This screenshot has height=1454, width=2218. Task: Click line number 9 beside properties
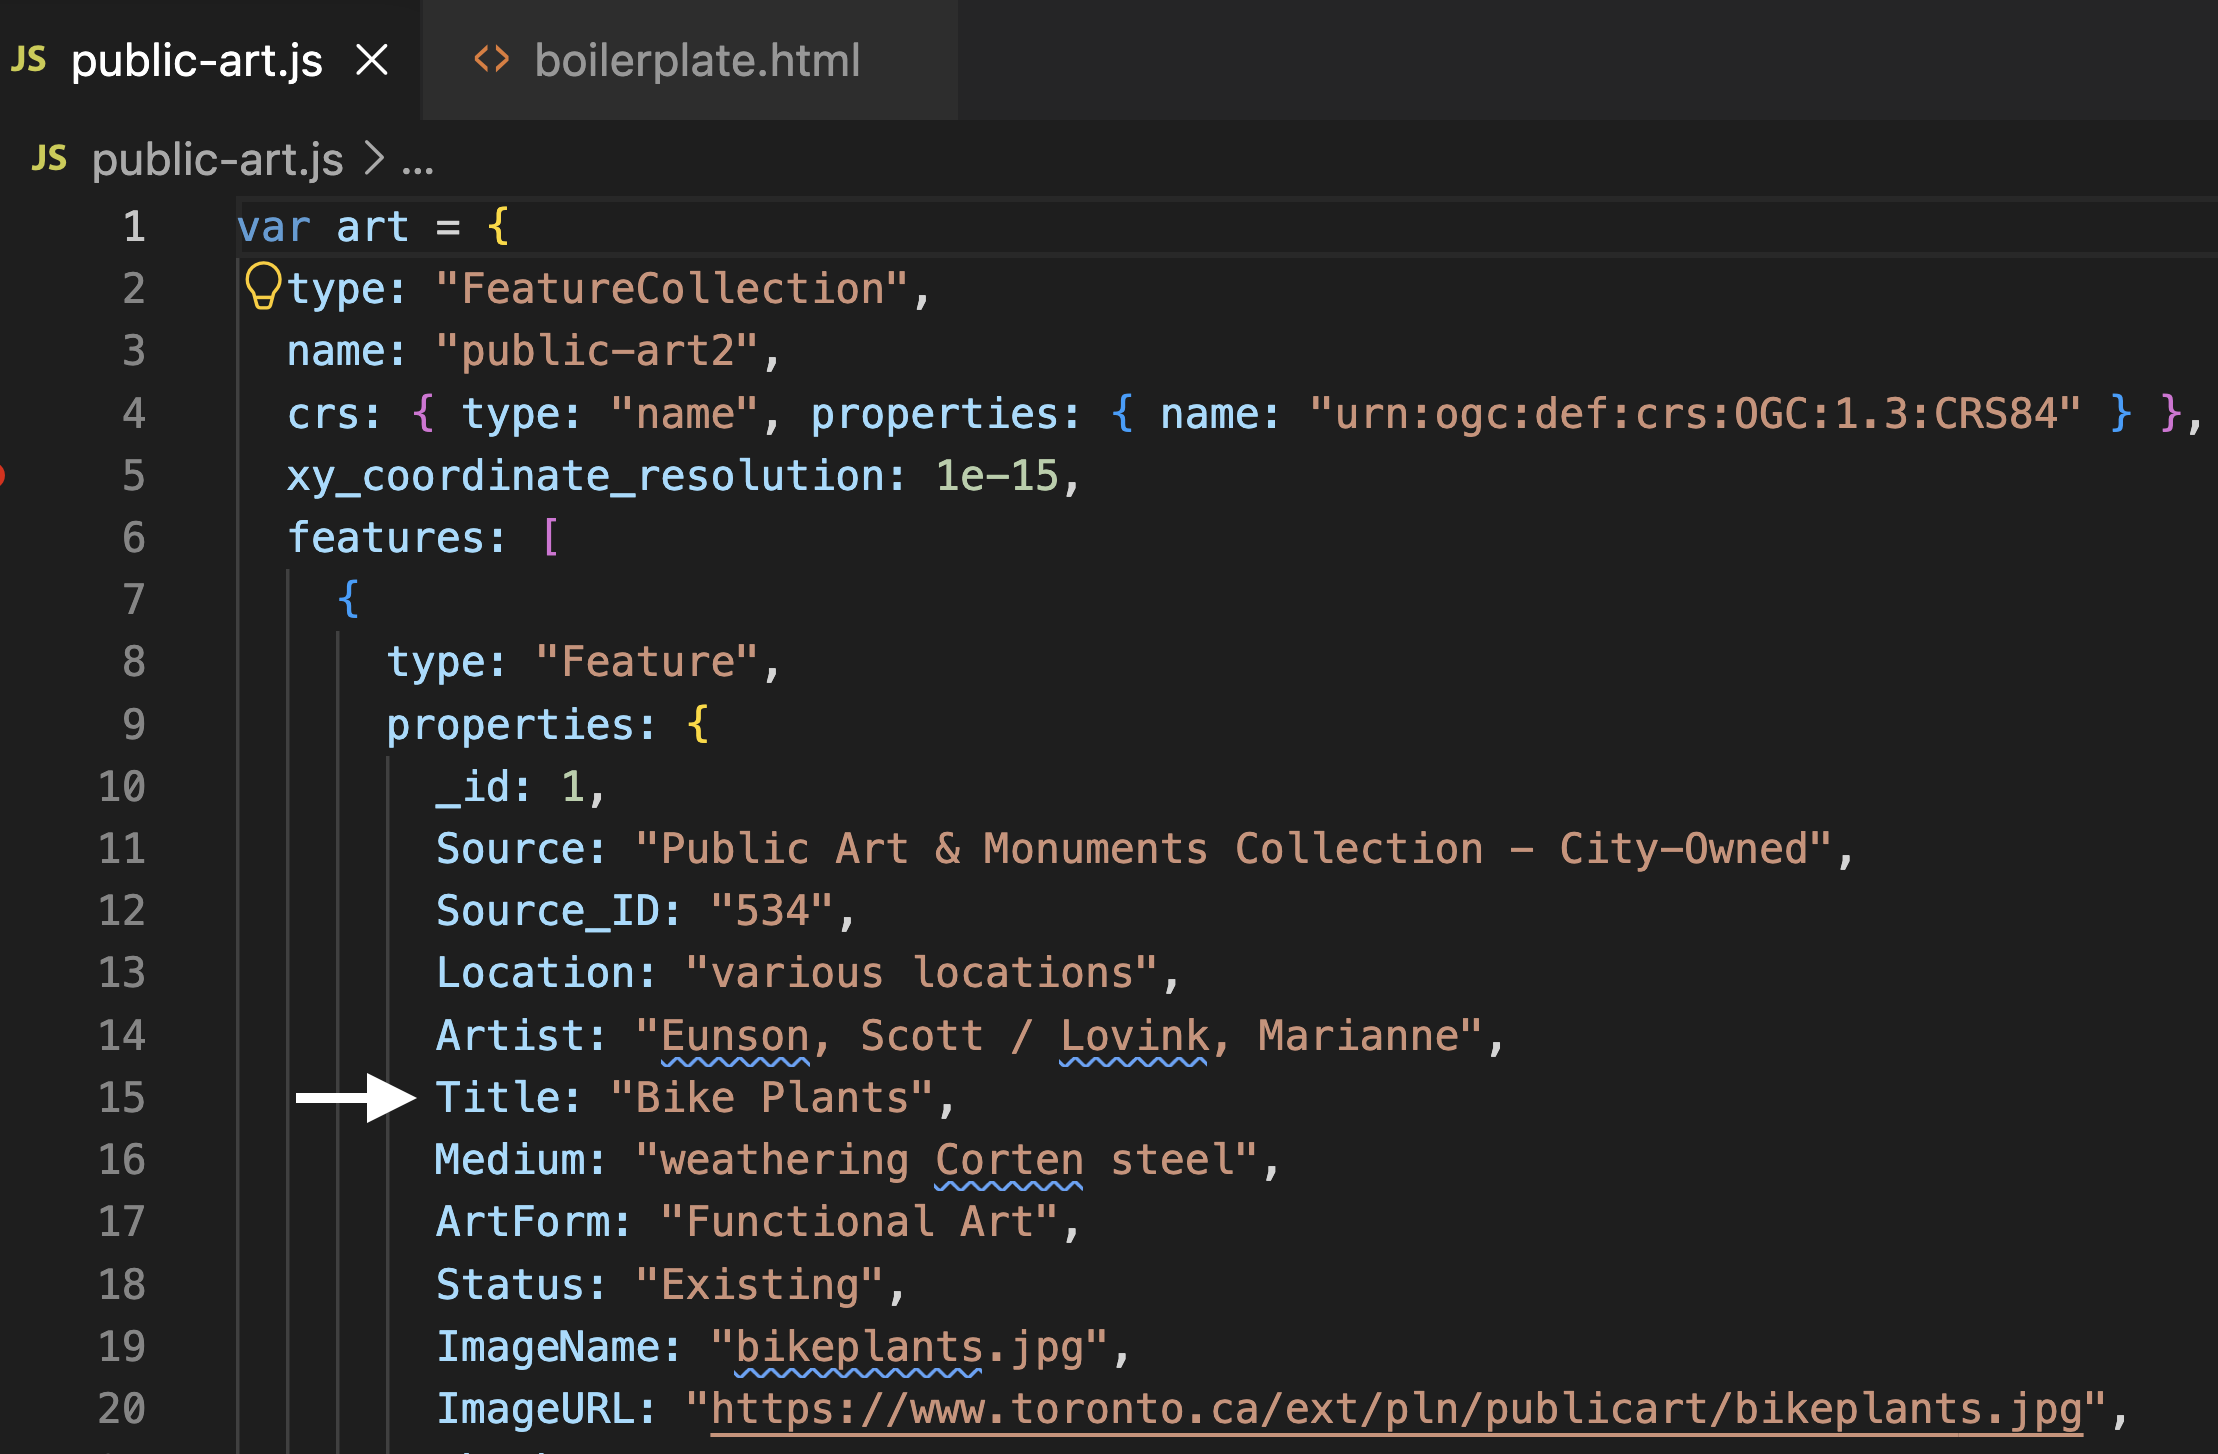click(x=134, y=724)
